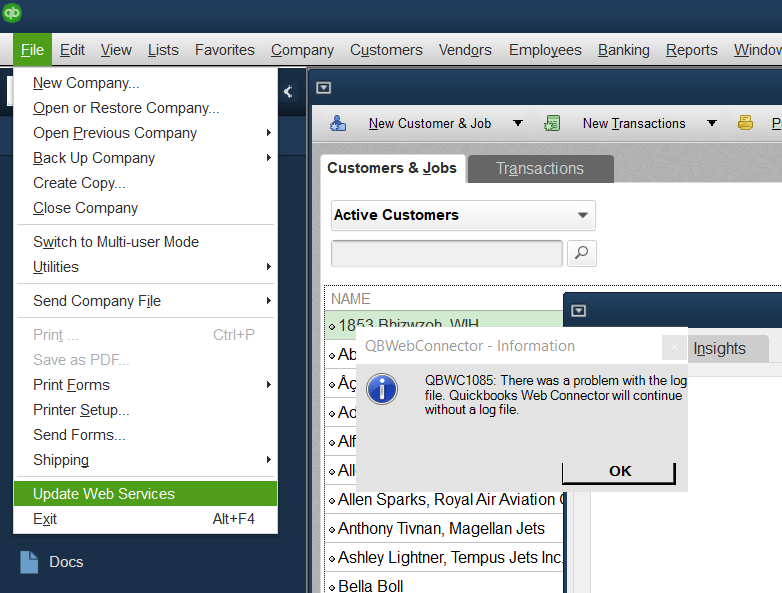Choose Switch to Multi-user Mode

[145, 242]
